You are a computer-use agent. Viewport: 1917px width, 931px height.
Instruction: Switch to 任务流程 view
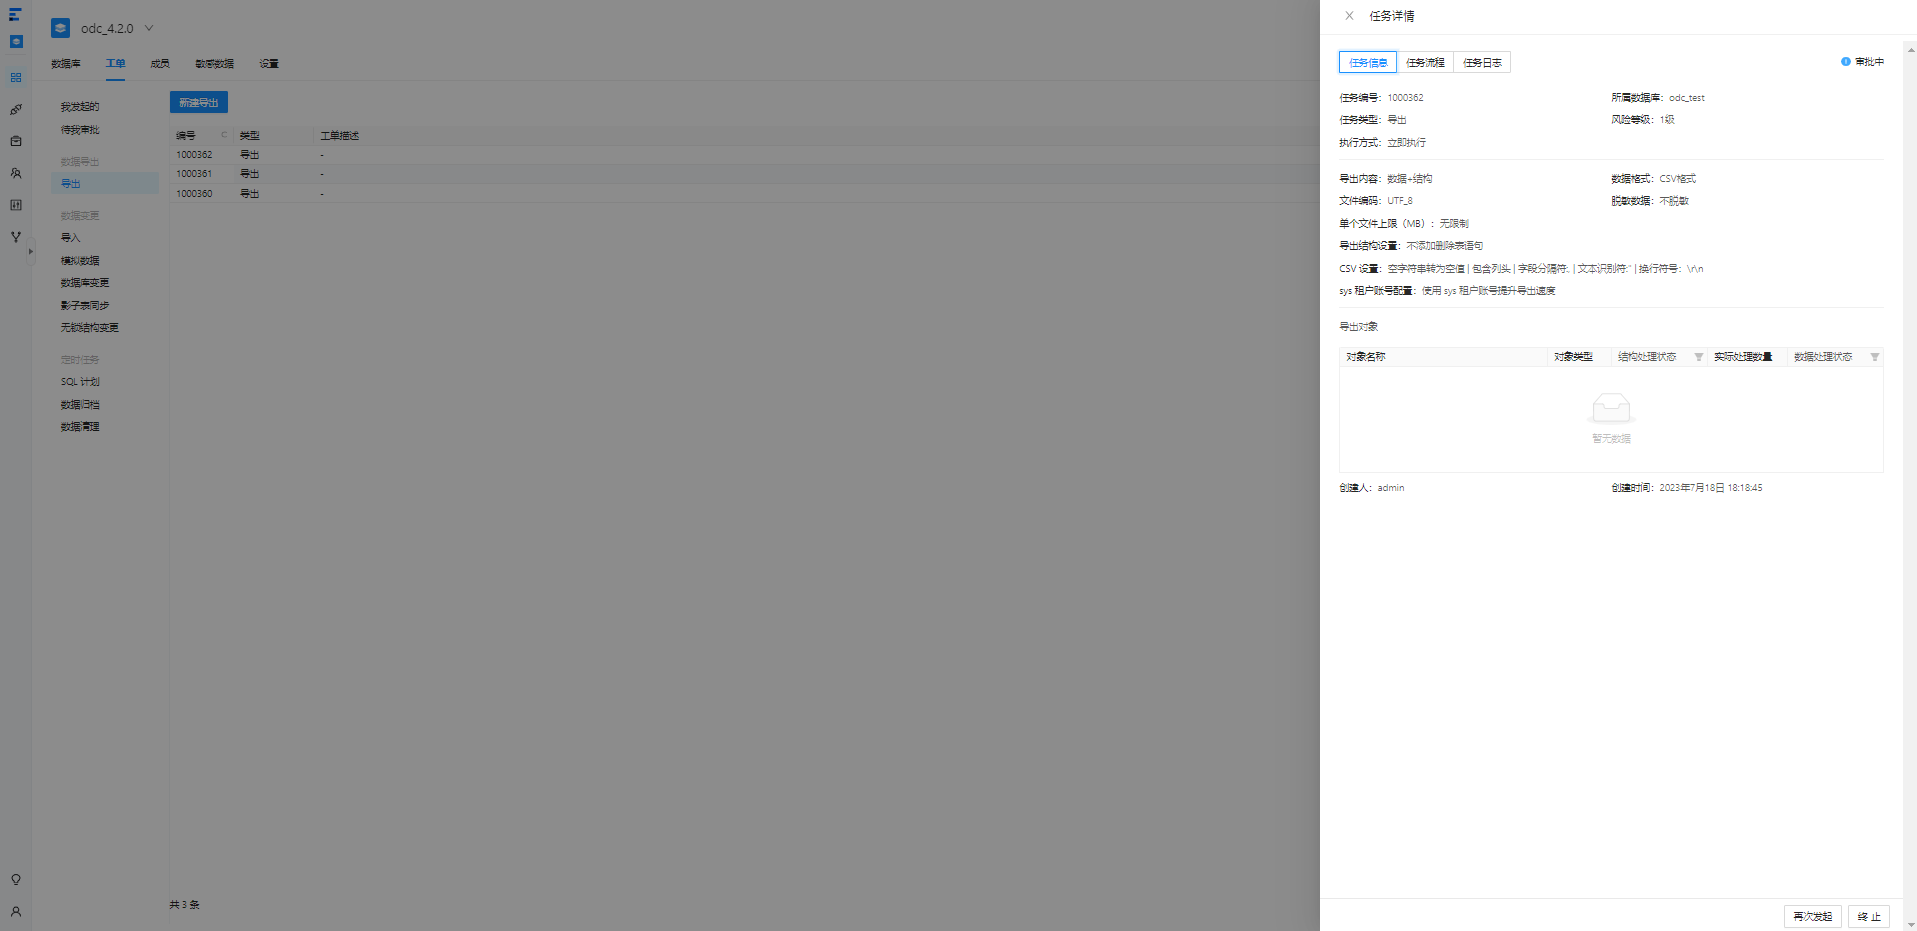coord(1425,63)
